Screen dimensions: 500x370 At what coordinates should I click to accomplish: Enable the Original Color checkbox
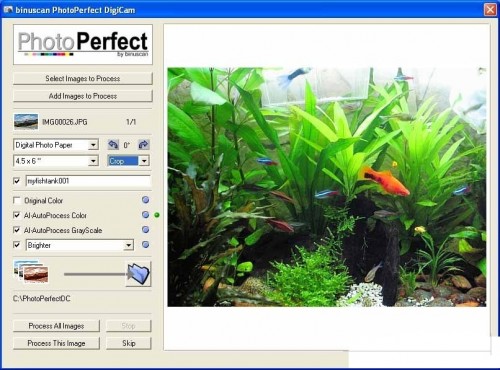(17, 200)
